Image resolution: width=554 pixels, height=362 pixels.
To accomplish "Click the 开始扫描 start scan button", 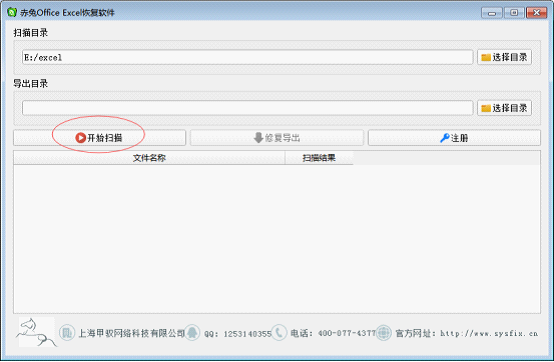I will [99, 138].
